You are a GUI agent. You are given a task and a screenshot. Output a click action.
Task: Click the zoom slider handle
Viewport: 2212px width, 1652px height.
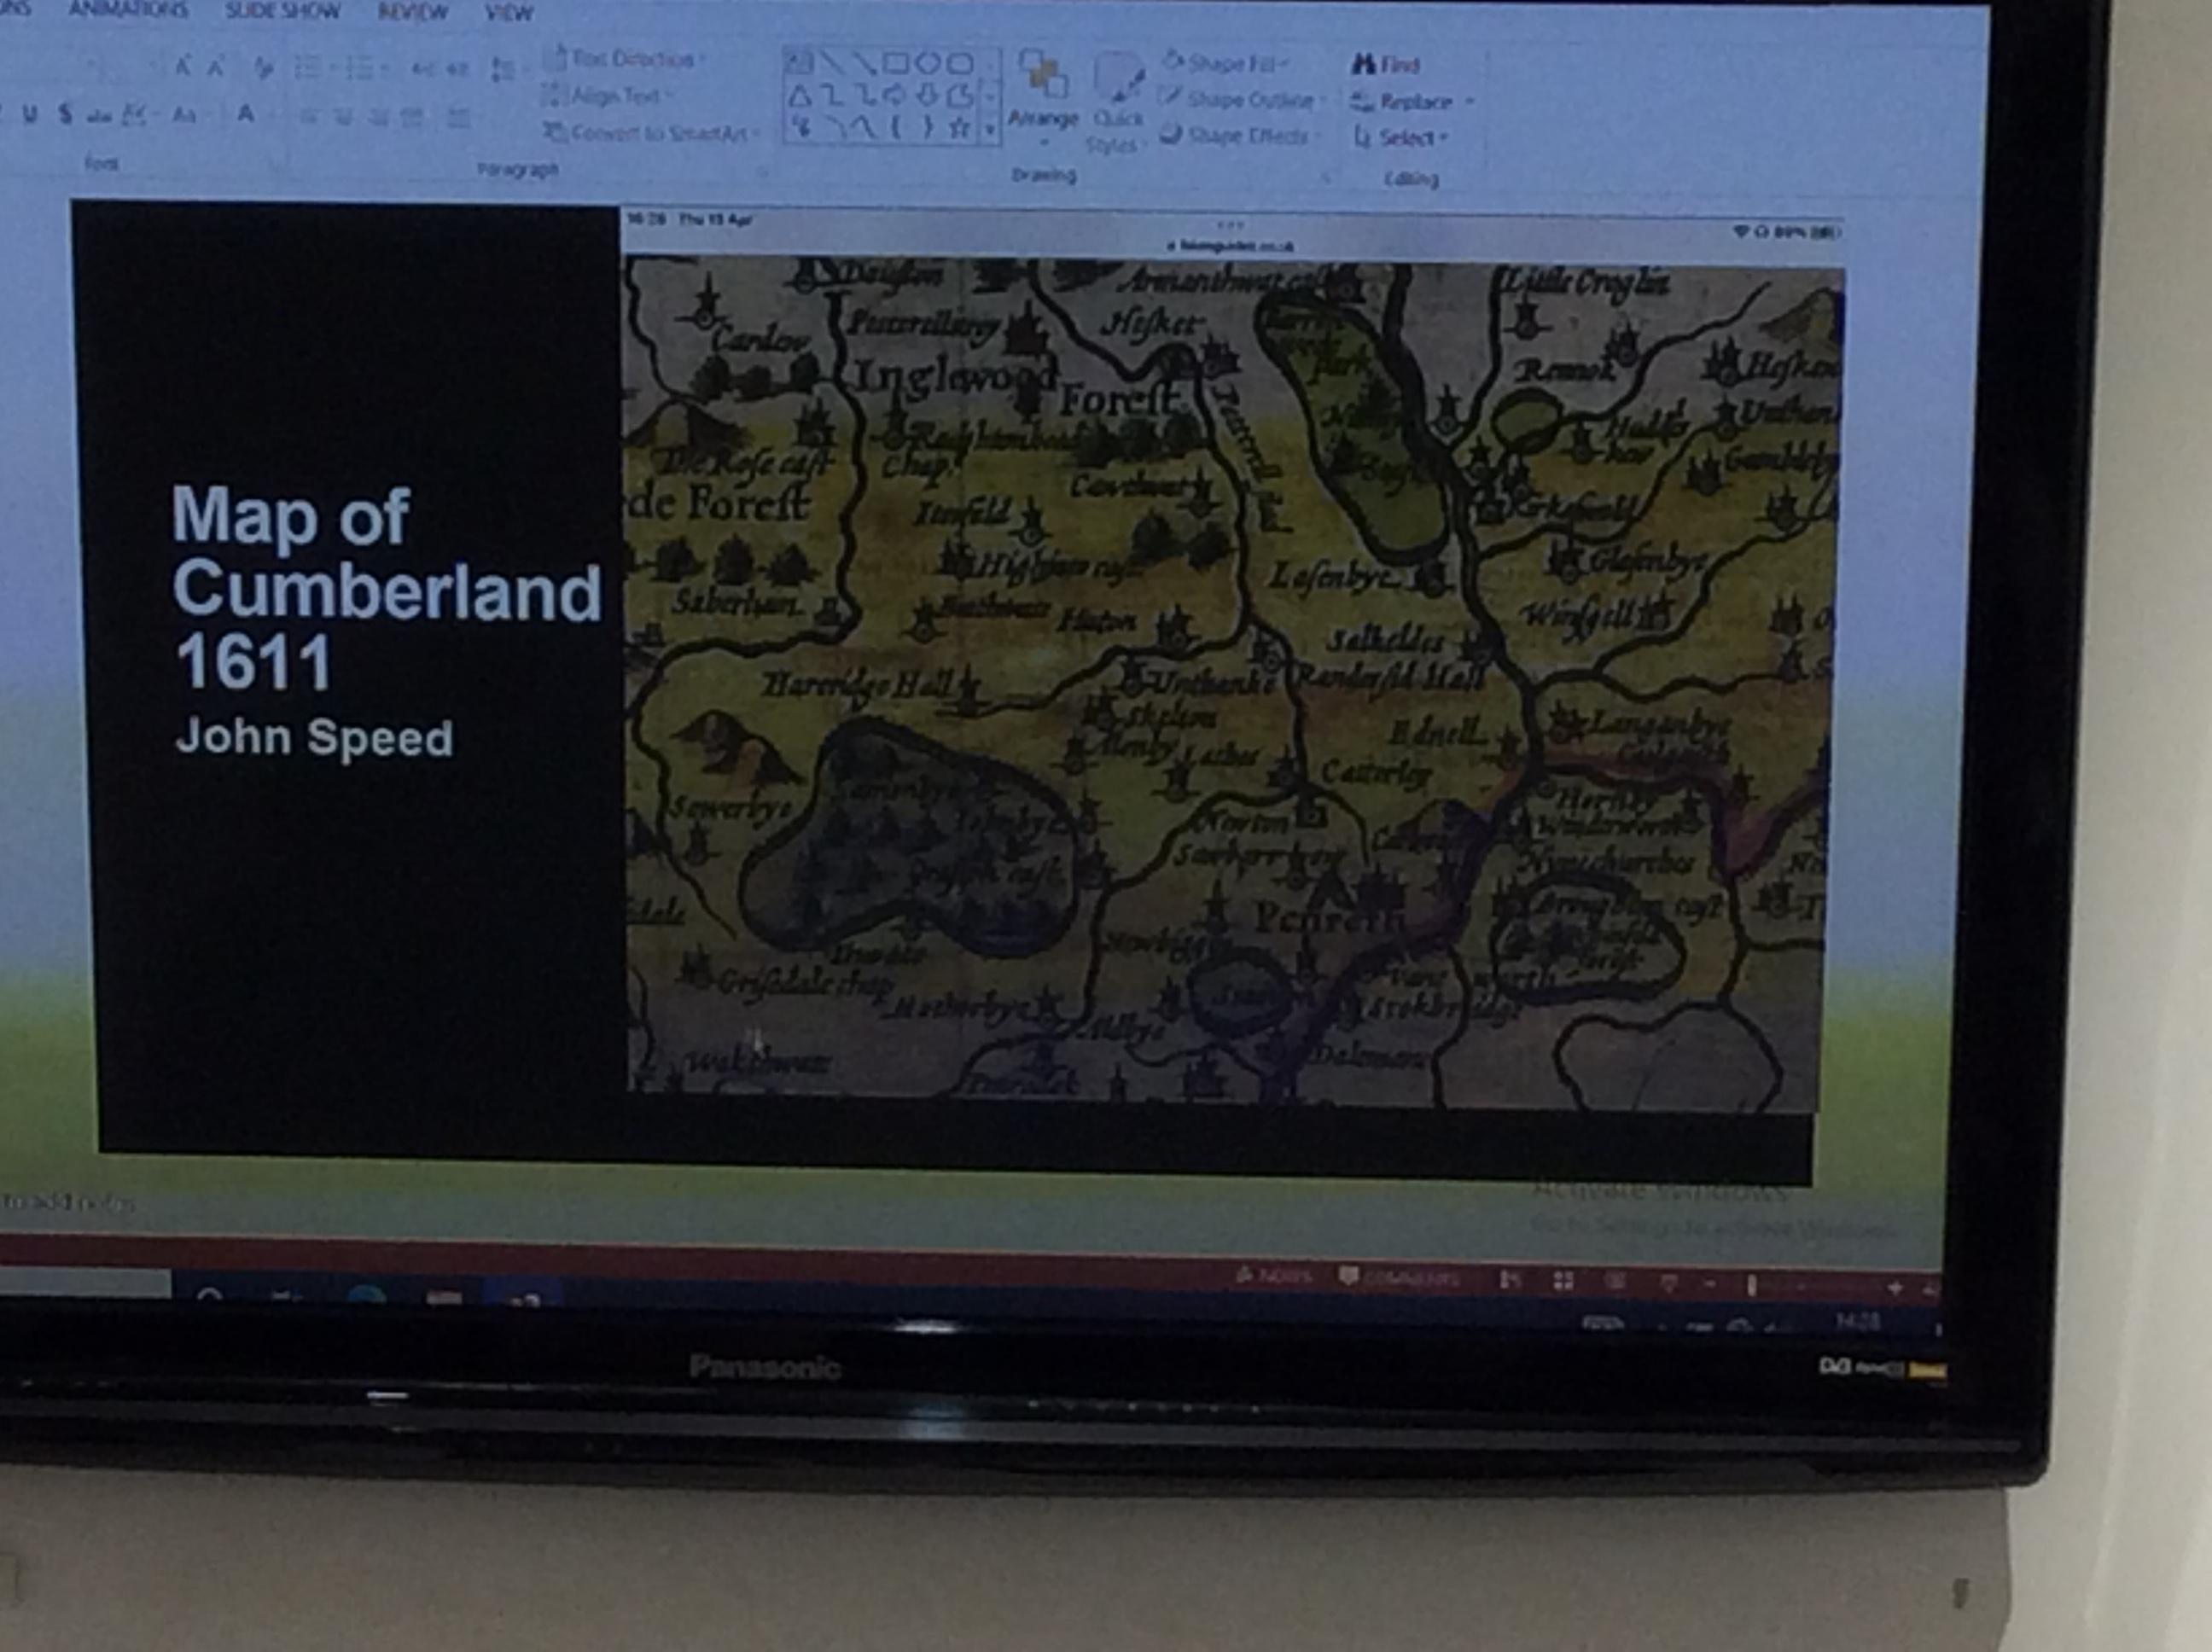(x=1751, y=1286)
